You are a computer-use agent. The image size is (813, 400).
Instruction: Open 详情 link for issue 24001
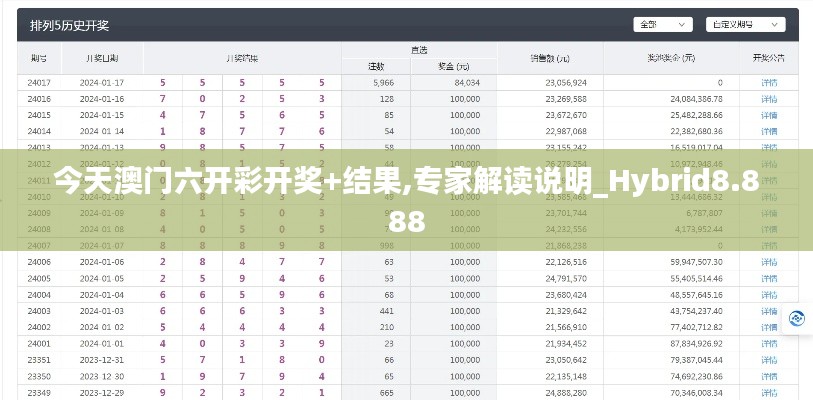(x=768, y=343)
